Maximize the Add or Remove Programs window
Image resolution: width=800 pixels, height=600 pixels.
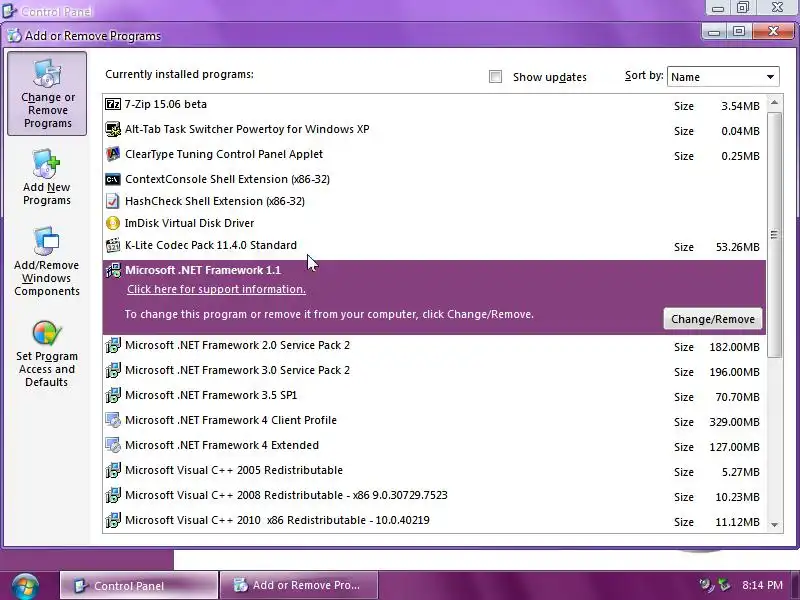739,32
